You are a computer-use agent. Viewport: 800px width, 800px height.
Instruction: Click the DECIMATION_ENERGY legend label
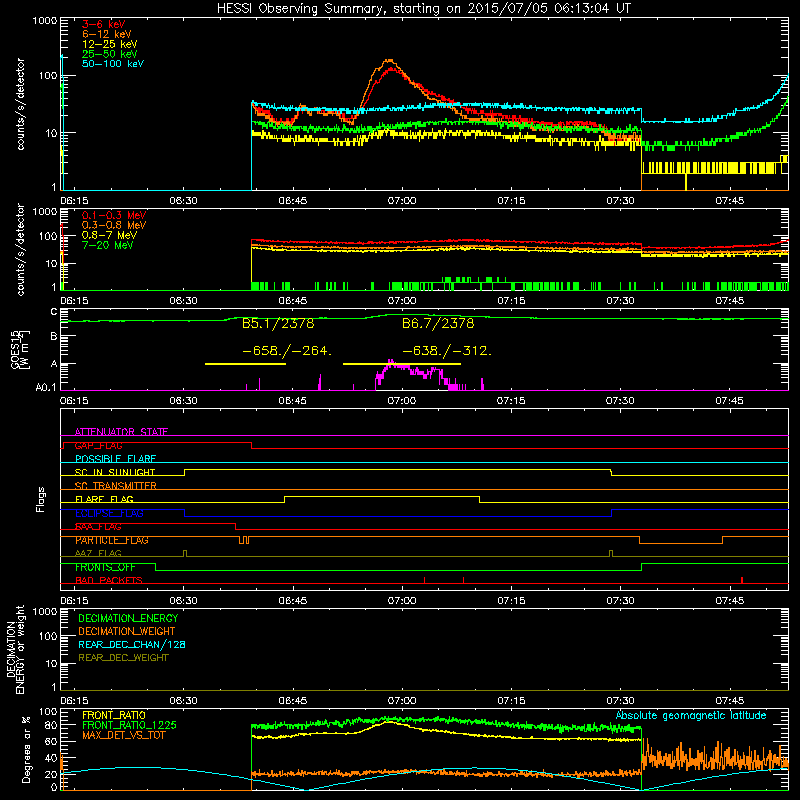[x=128, y=618]
